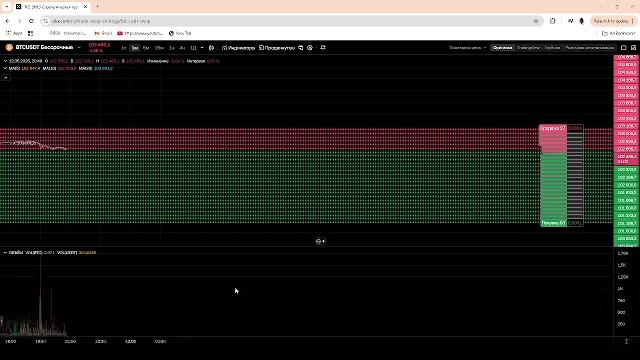Click the BTCUSDT coin logo

coord(9,48)
